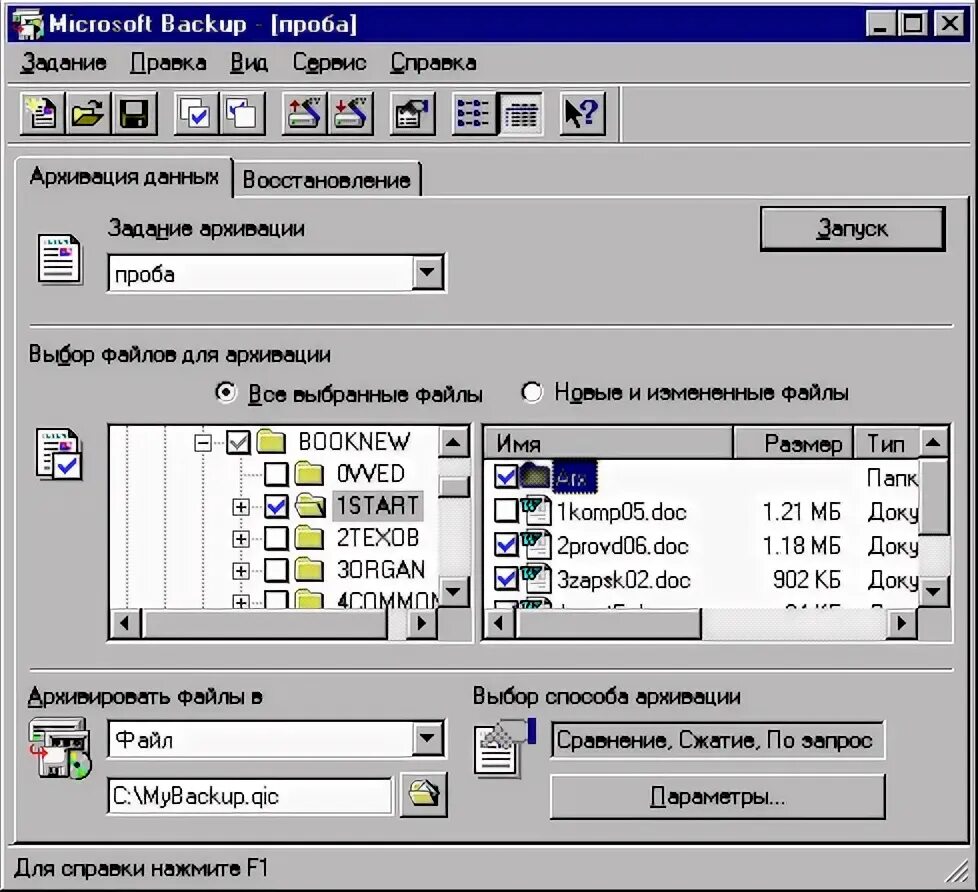Image resolution: width=978 pixels, height=892 pixels.
Task: Toggle the BOOKNEW folder checkbox
Action: pyautogui.click(x=238, y=442)
